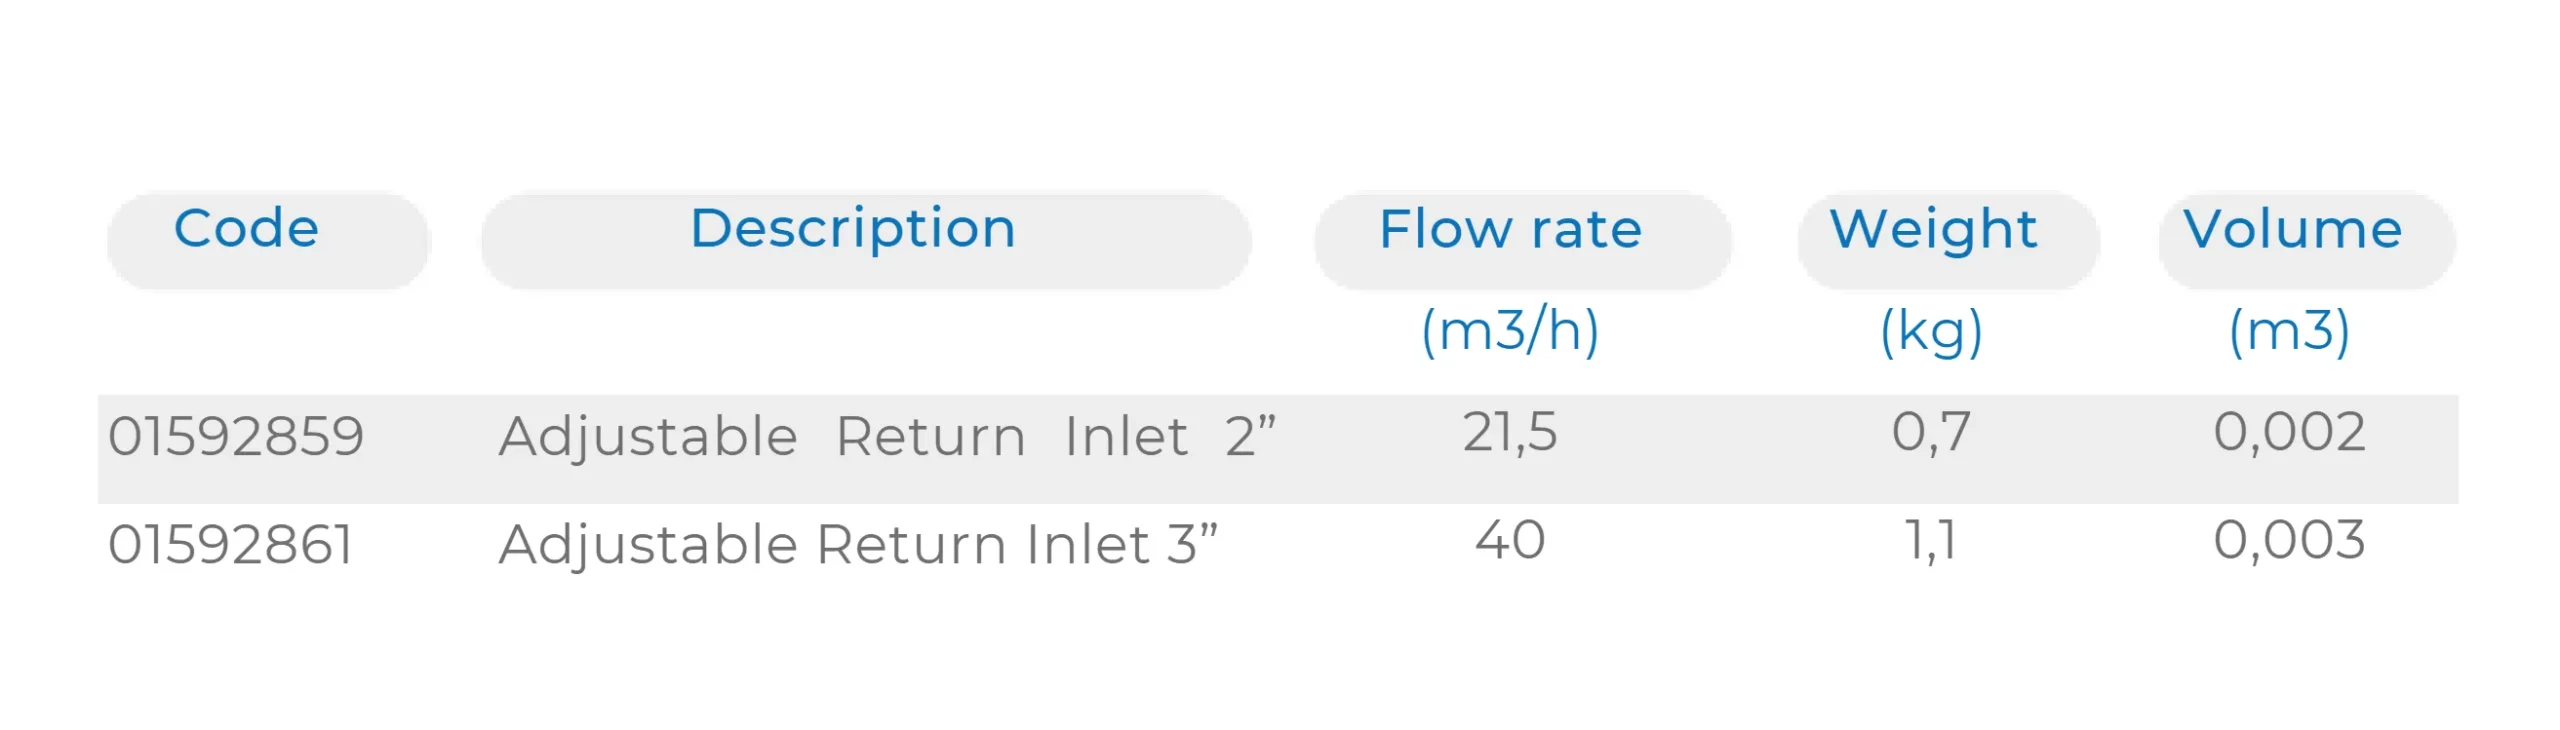Click the 0,7 weight value
This screenshot has height=730, width=2560.
point(1931,433)
